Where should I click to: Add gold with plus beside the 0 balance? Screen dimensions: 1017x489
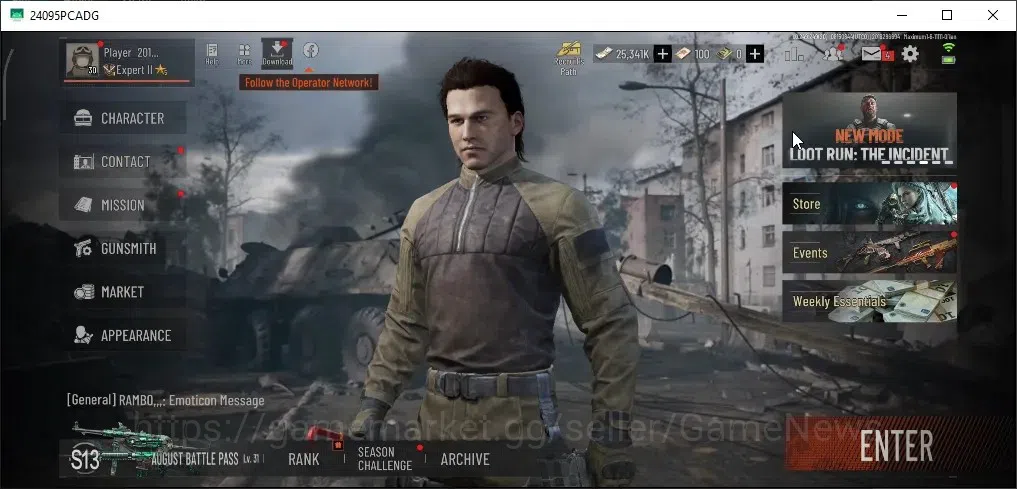tap(754, 54)
